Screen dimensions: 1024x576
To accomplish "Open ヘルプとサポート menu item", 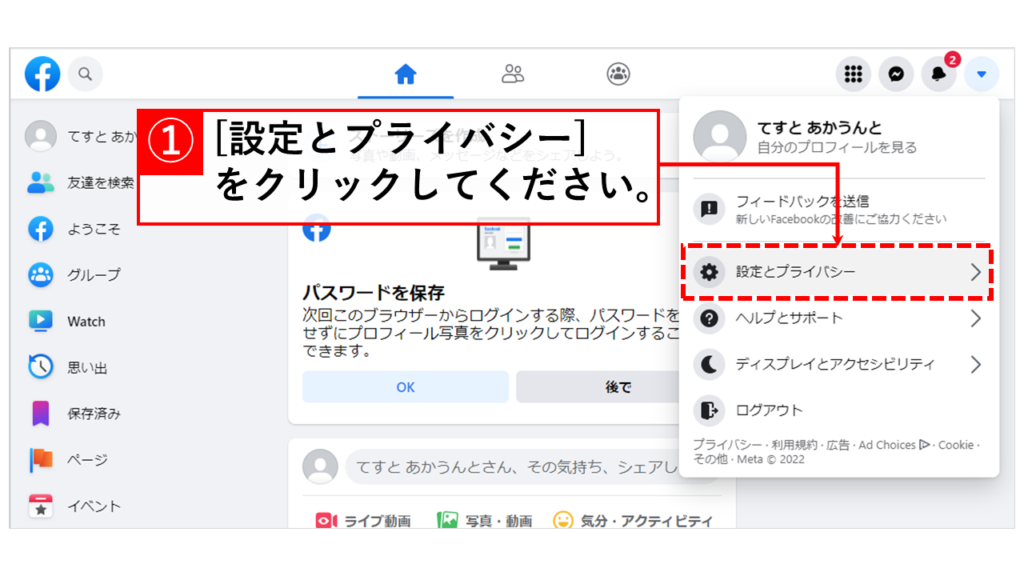I will (x=839, y=318).
